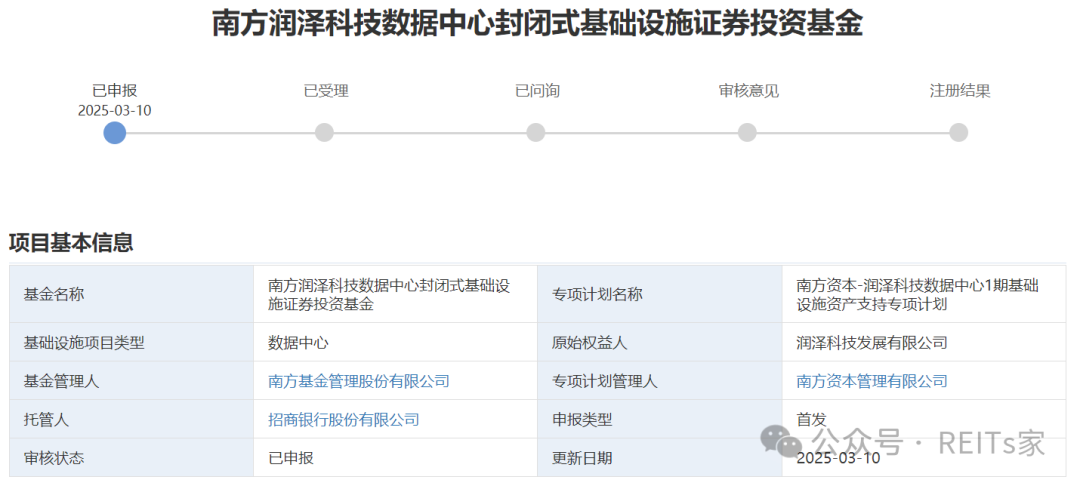Screen dimensions: 1080x486
Task: Click the 更新日期 label cell
Action: click(660, 458)
